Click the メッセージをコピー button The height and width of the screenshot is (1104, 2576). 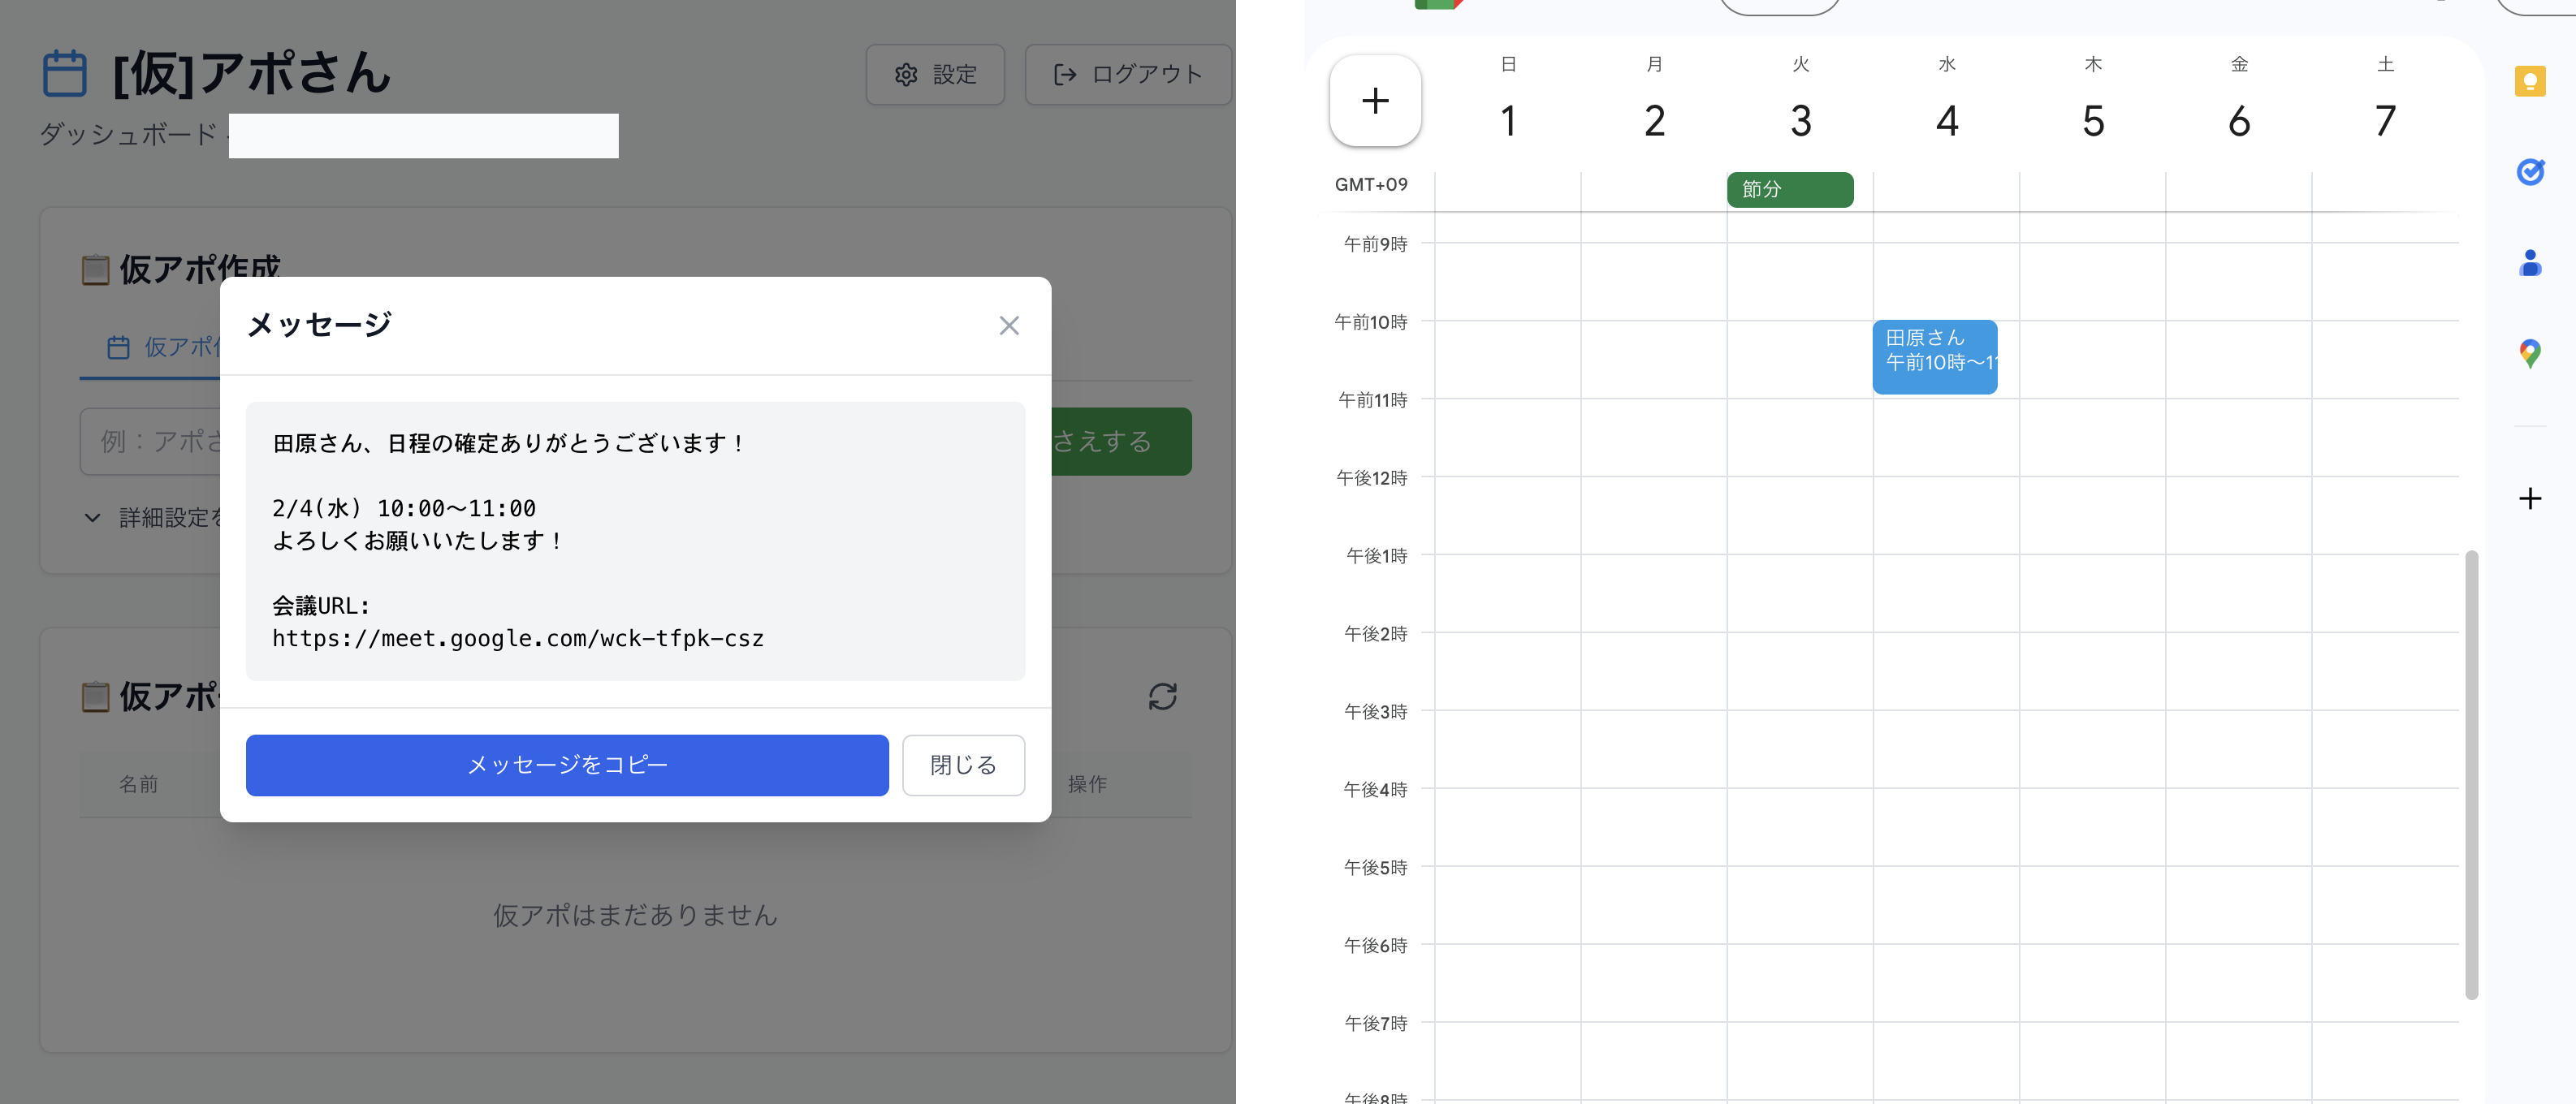[x=567, y=765]
